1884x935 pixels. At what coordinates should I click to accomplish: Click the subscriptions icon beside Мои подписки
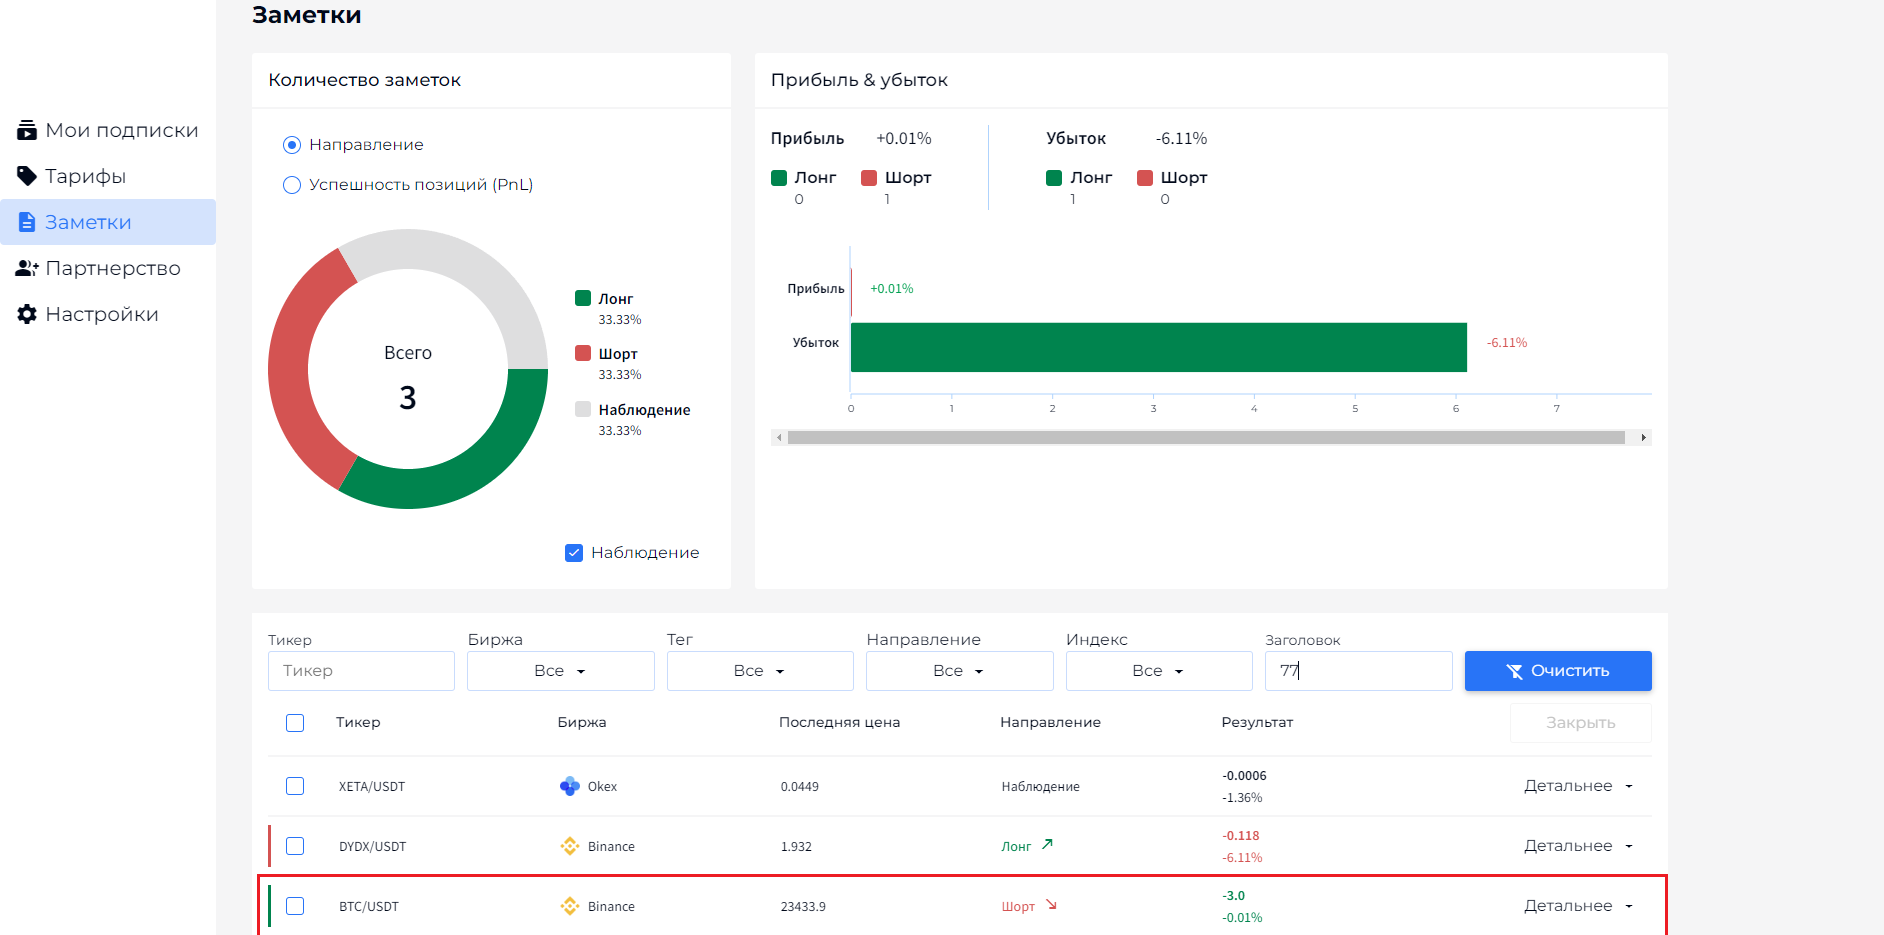[27, 130]
